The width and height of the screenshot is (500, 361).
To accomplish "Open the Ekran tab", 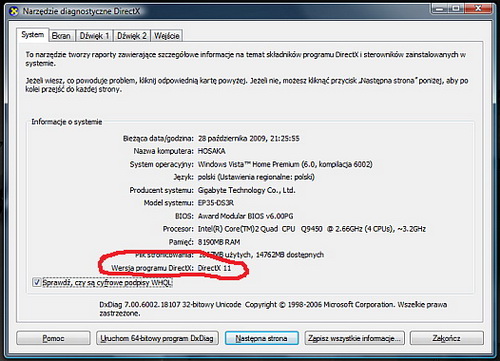I will coord(61,36).
